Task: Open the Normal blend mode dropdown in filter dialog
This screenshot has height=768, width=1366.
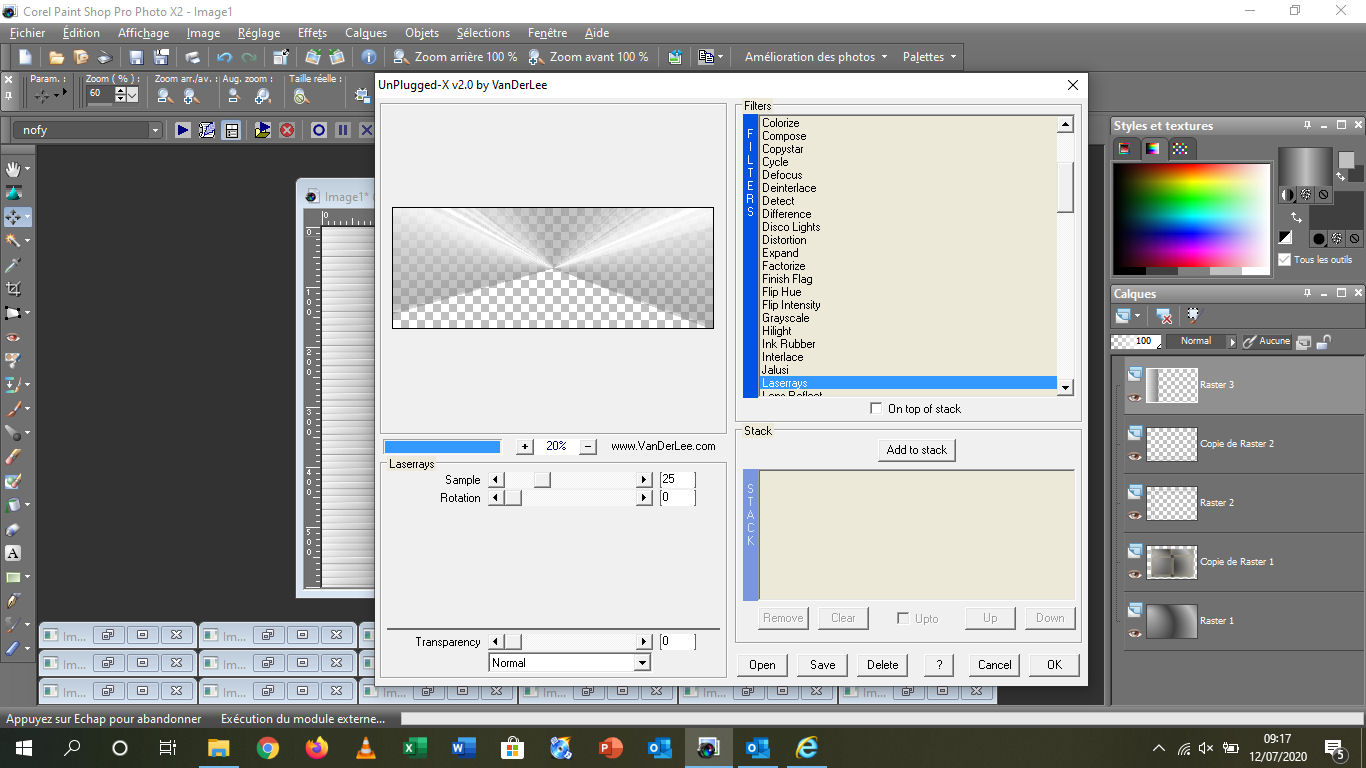Action: (x=642, y=663)
